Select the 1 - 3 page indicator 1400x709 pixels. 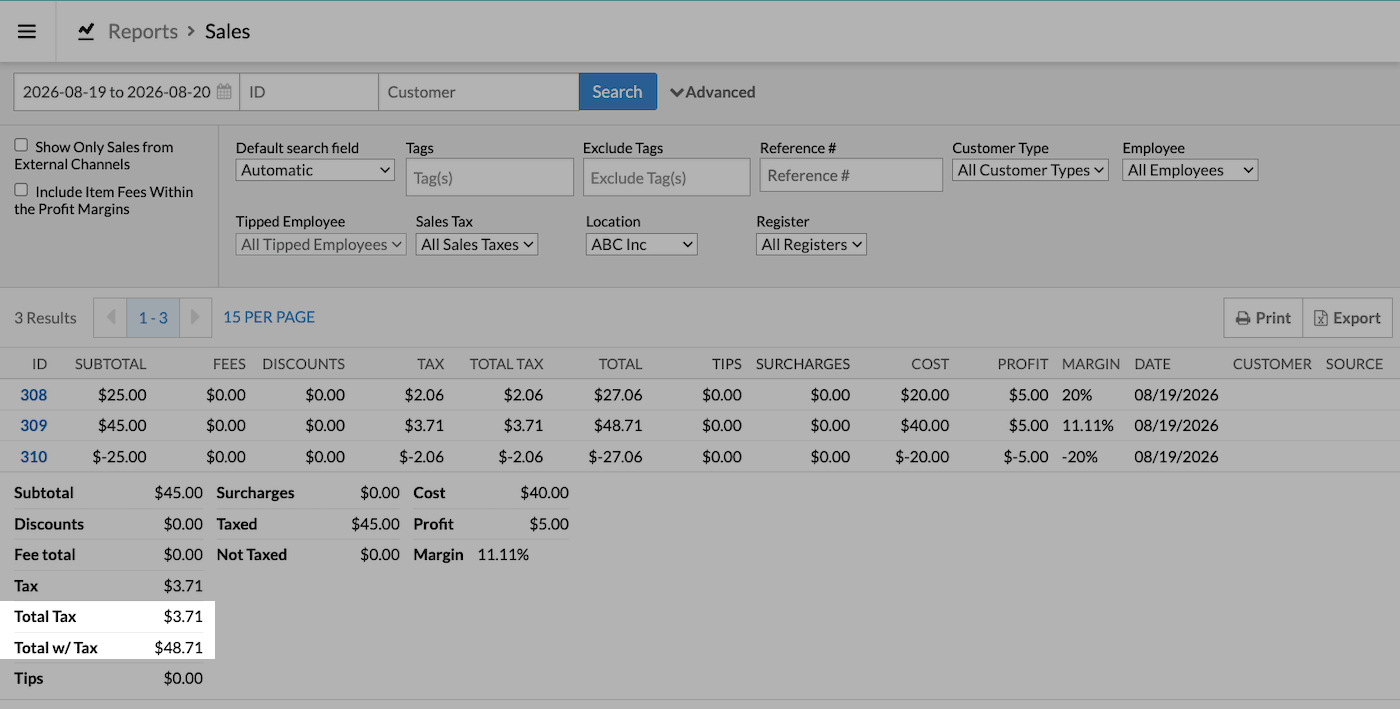click(x=153, y=317)
